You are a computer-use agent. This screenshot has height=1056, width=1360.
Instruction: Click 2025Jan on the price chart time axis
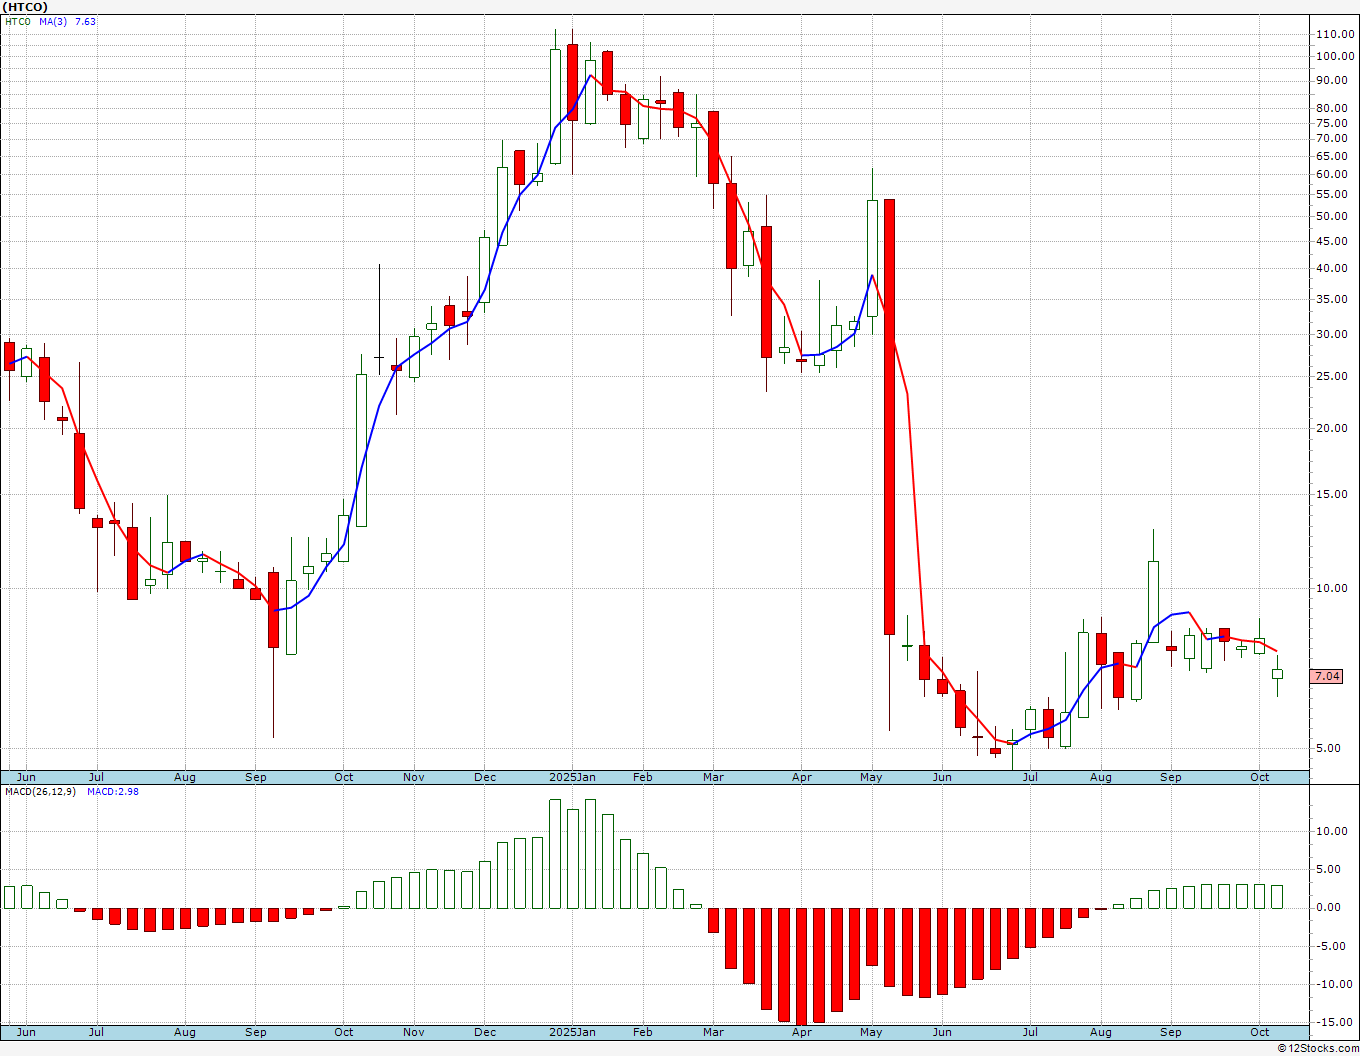click(573, 777)
